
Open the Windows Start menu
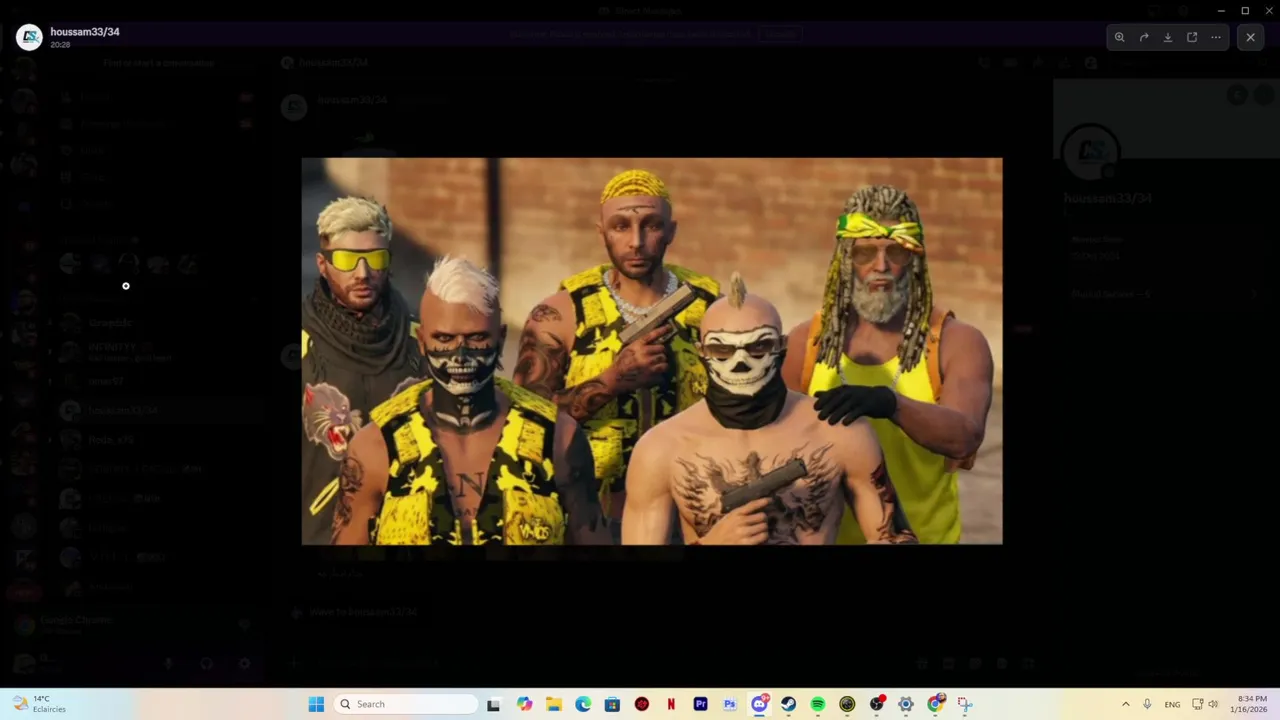[x=316, y=704]
